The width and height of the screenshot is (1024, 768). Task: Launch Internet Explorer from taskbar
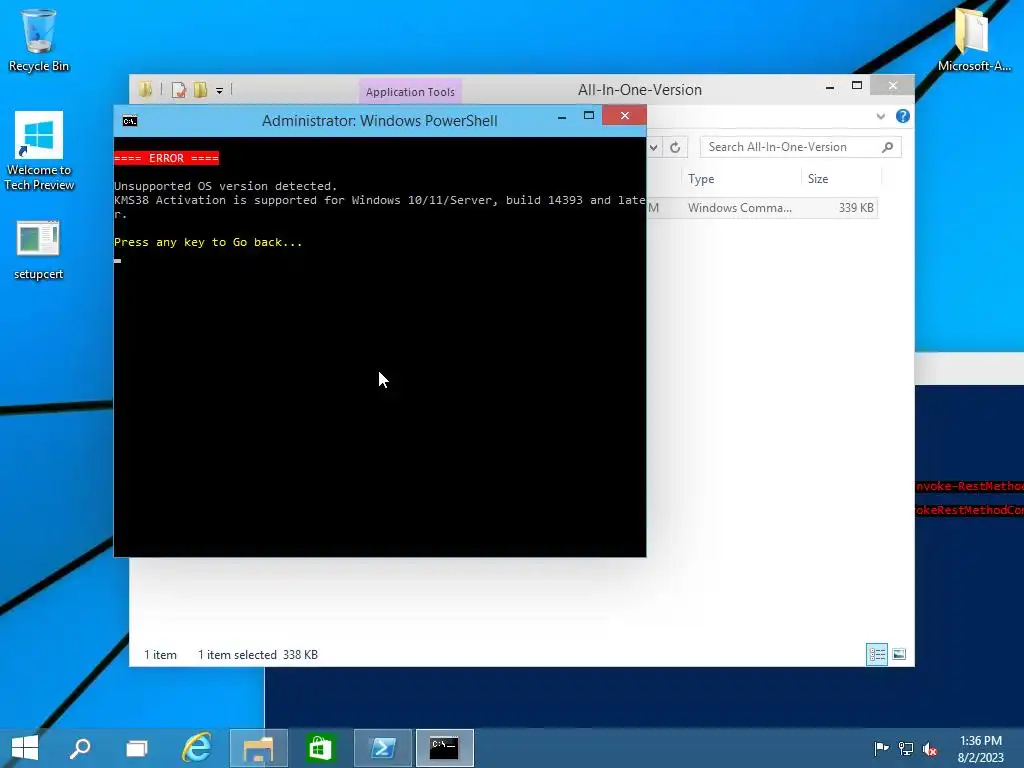(196, 748)
